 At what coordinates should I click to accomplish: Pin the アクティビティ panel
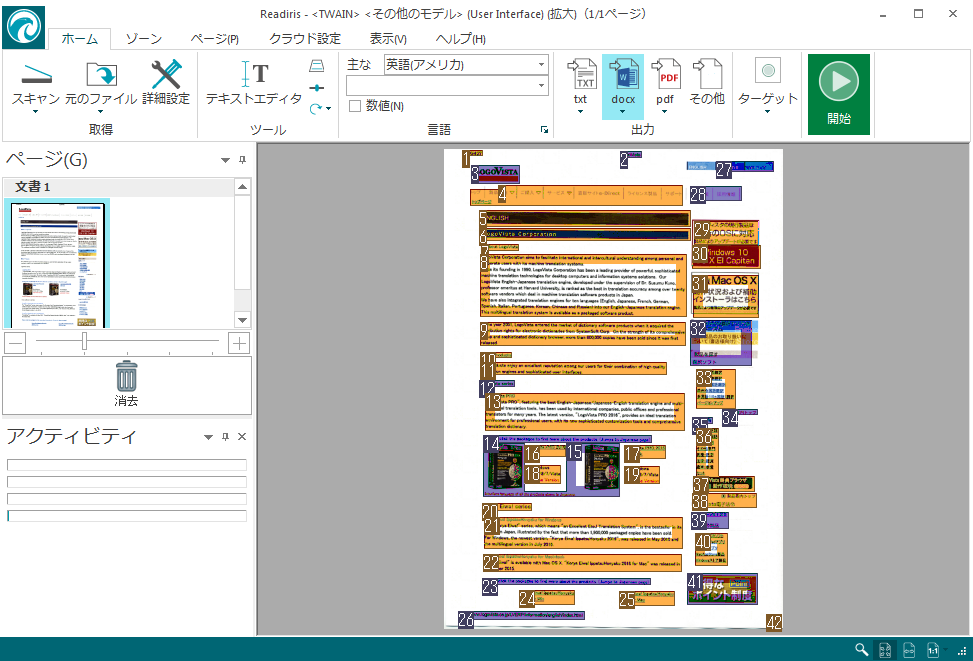pos(225,437)
